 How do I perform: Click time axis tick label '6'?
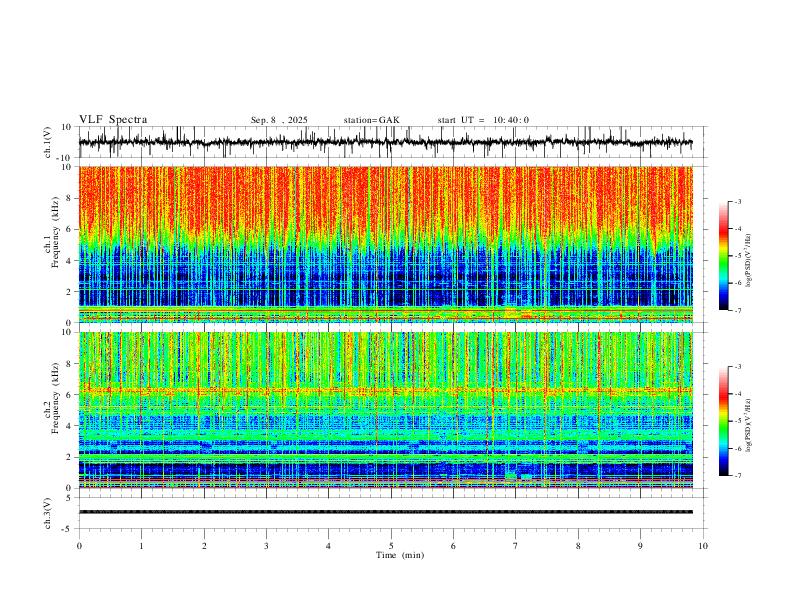(x=453, y=546)
